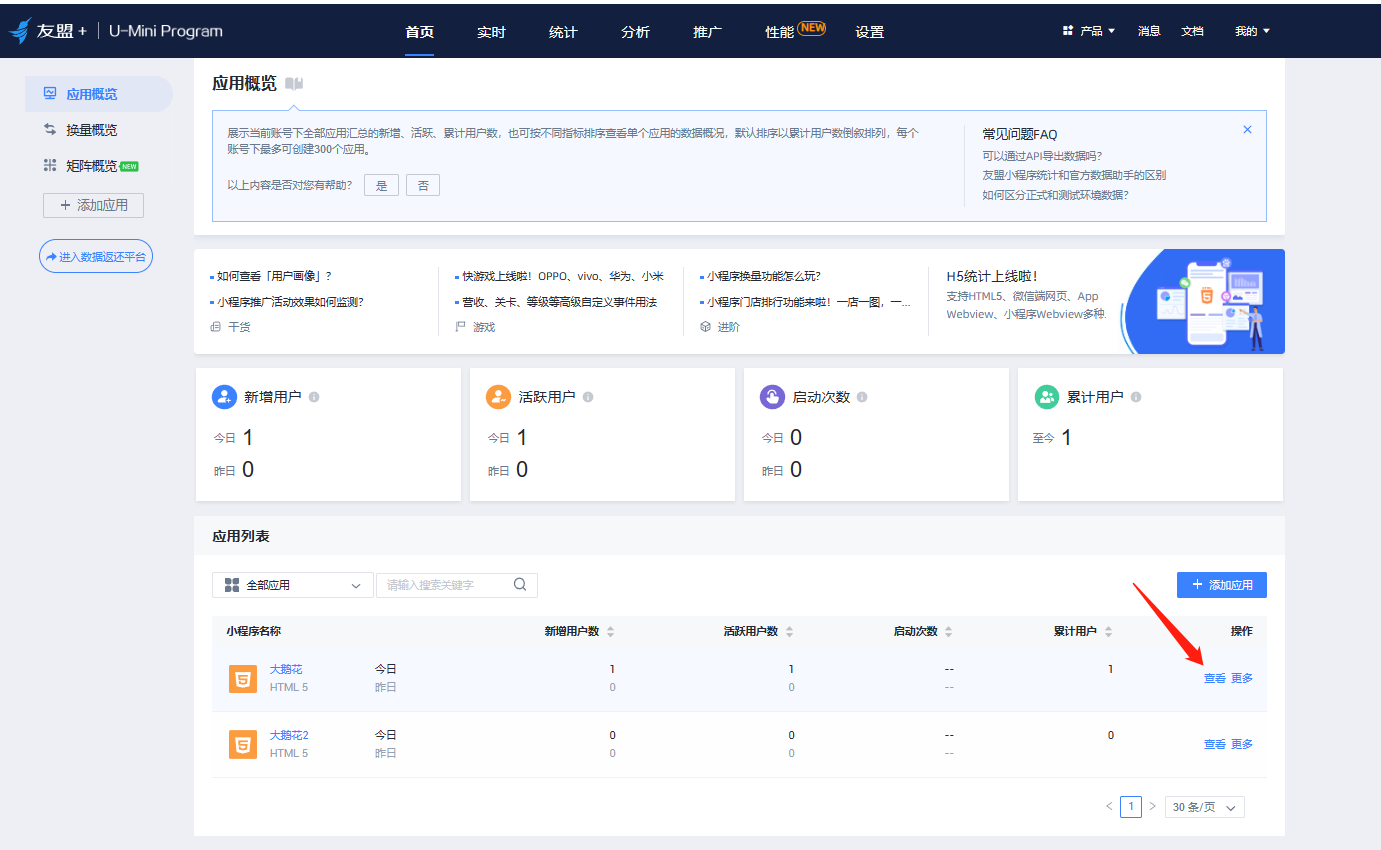This screenshot has width=1381, height=850.
Task: Open 消息 in the header
Action: coord(1149,31)
